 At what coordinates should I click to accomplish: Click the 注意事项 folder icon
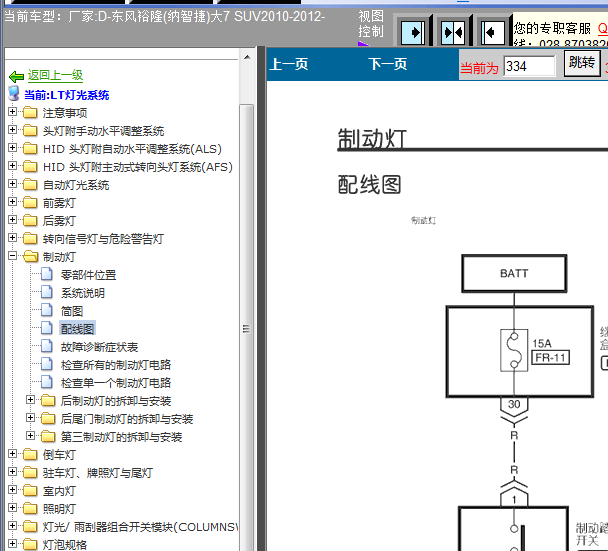pos(30,112)
